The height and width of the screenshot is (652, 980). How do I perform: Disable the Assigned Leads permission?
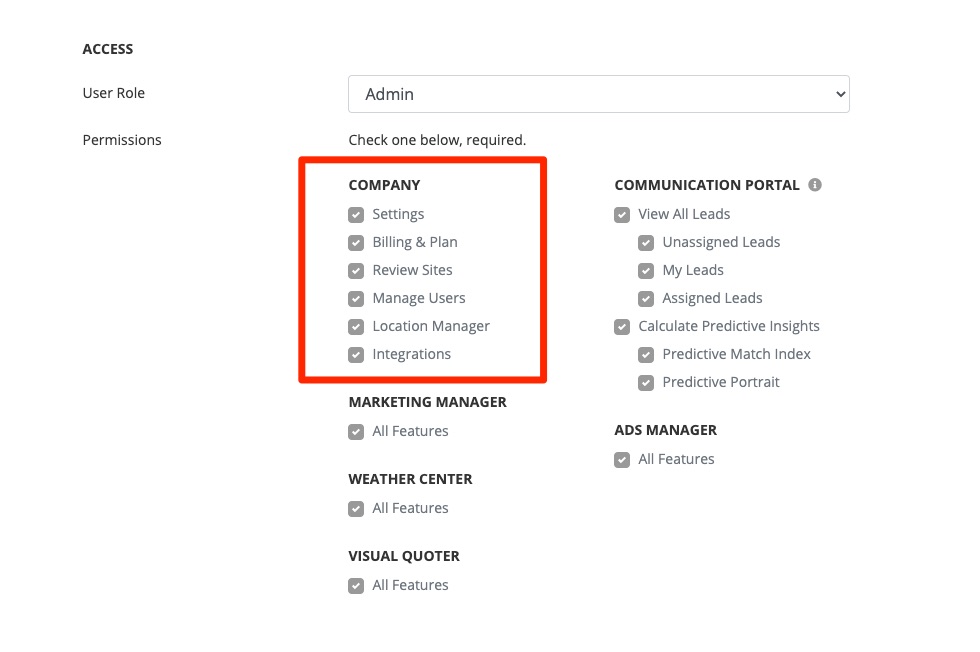click(646, 299)
